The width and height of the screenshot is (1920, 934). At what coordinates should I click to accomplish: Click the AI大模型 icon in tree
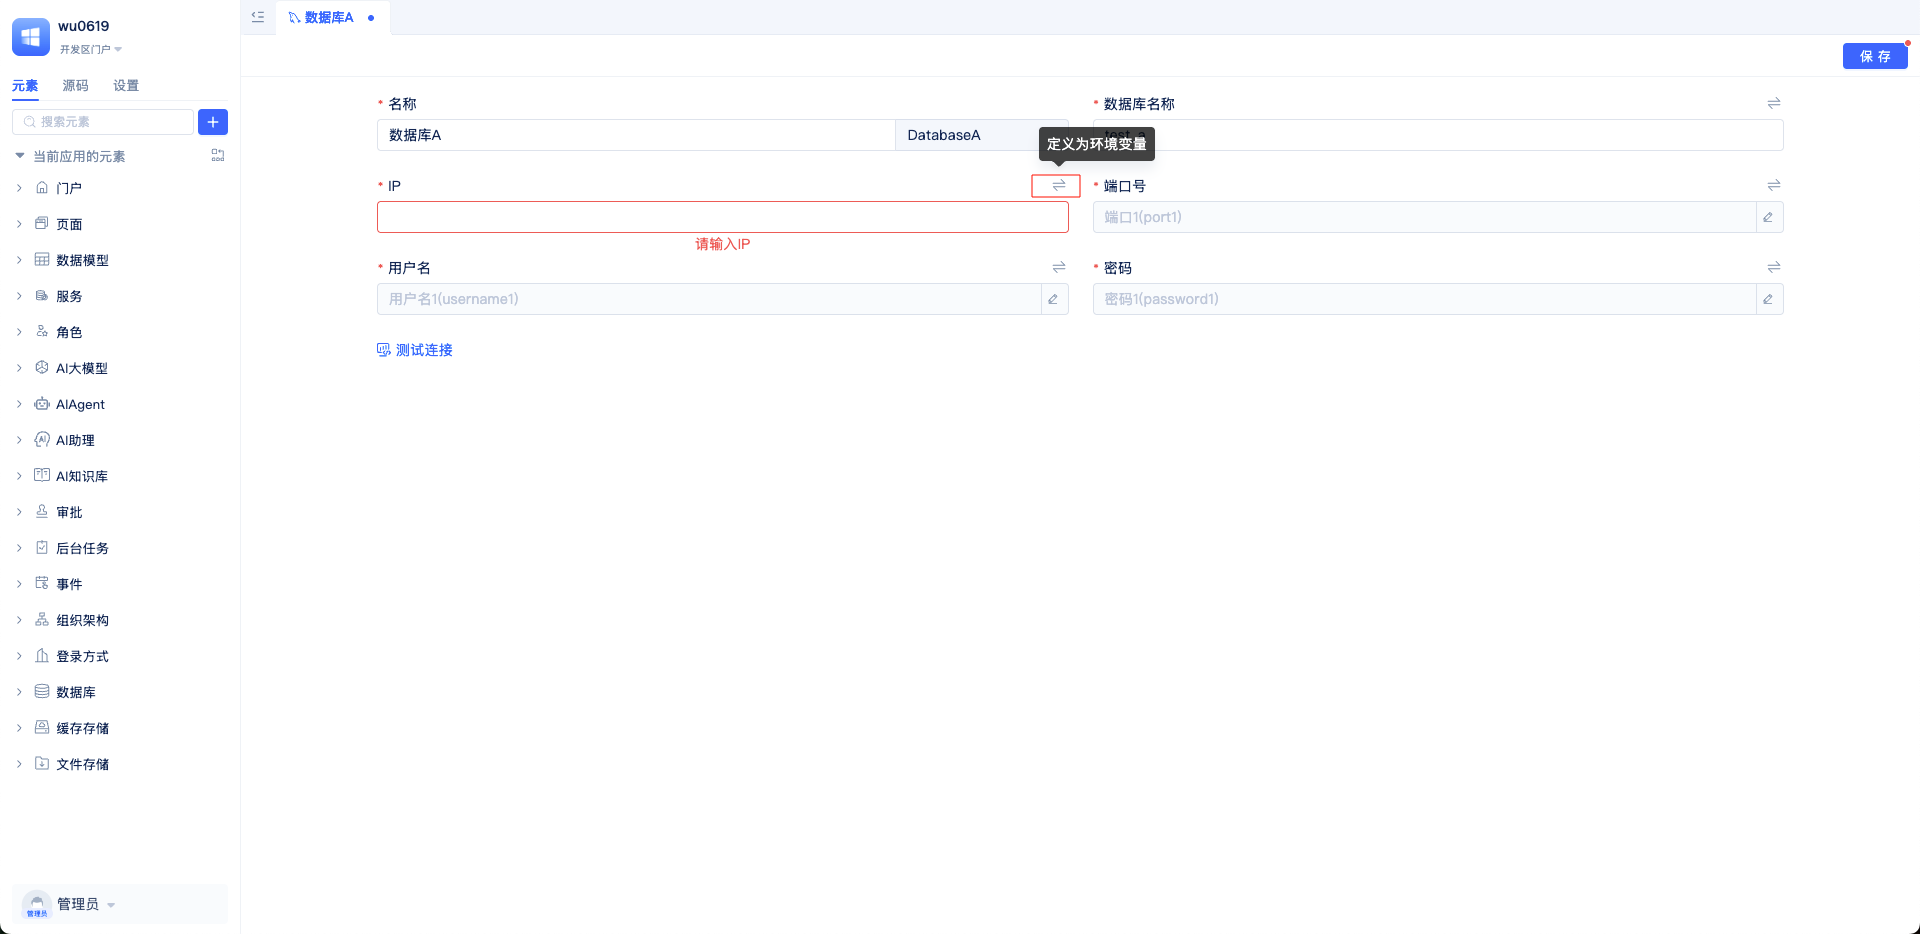(x=42, y=367)
